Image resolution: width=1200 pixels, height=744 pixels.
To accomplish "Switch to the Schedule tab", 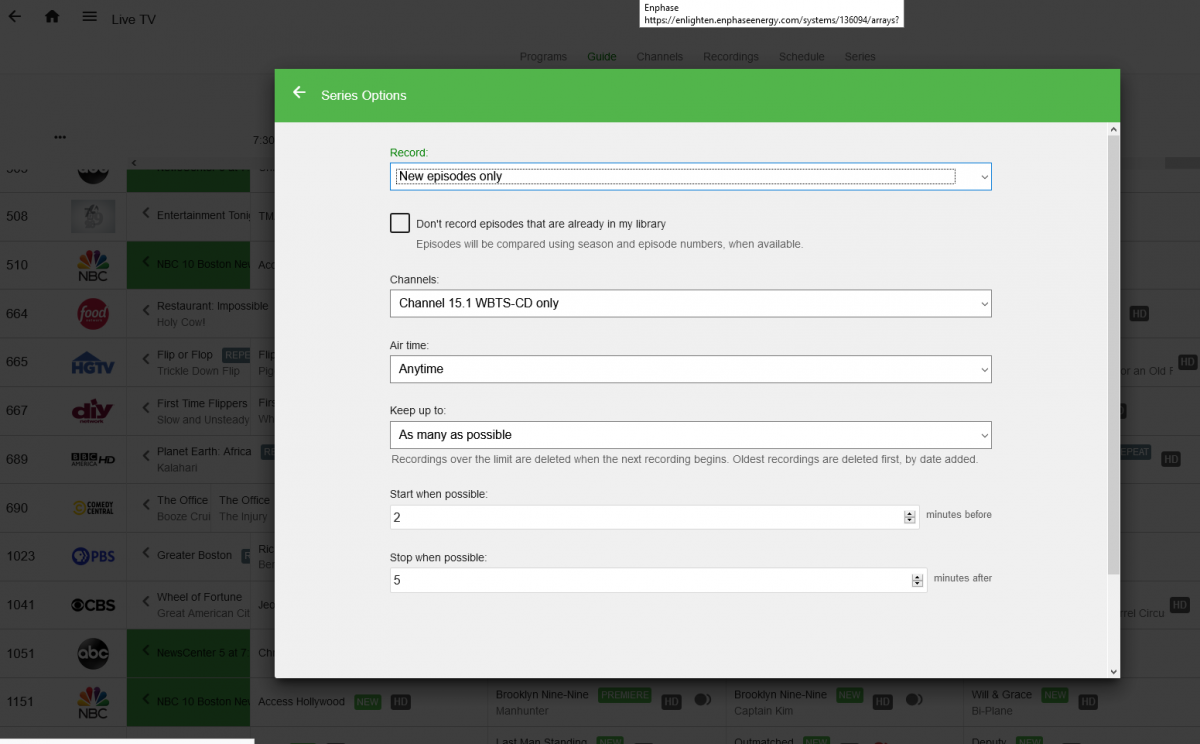I will tap(802, 57).
